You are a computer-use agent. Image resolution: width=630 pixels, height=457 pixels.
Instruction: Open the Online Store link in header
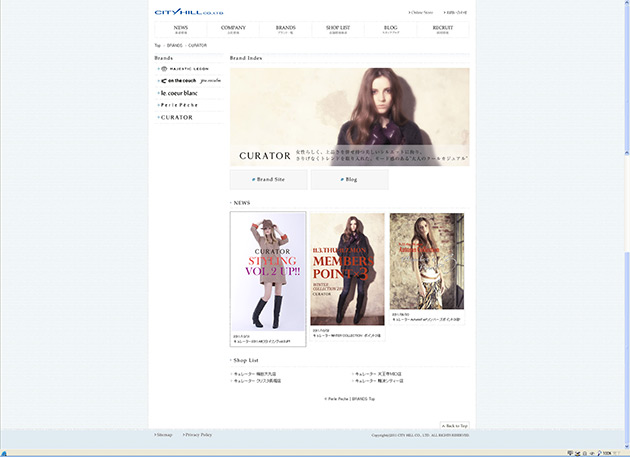421,13
